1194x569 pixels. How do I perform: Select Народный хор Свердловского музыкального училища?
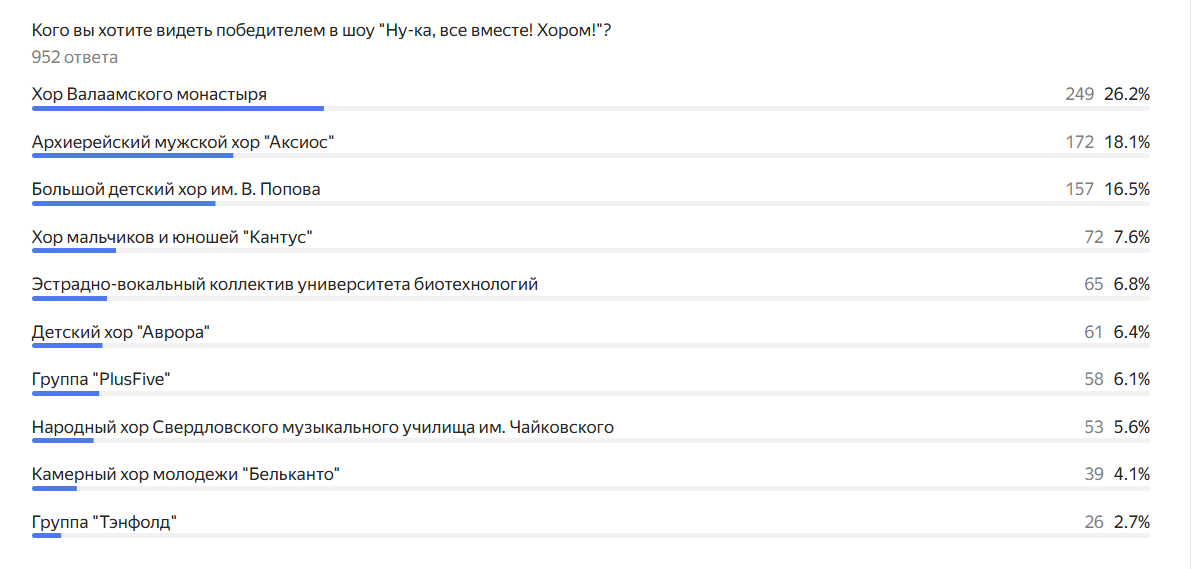(x=323, y=427)
